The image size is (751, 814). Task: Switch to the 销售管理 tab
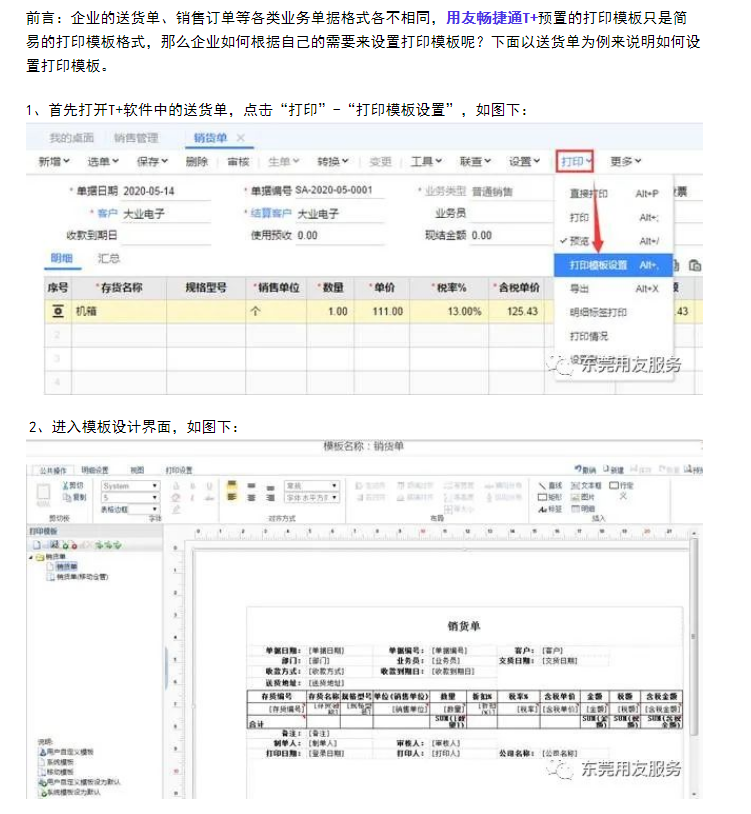(136, 138)
